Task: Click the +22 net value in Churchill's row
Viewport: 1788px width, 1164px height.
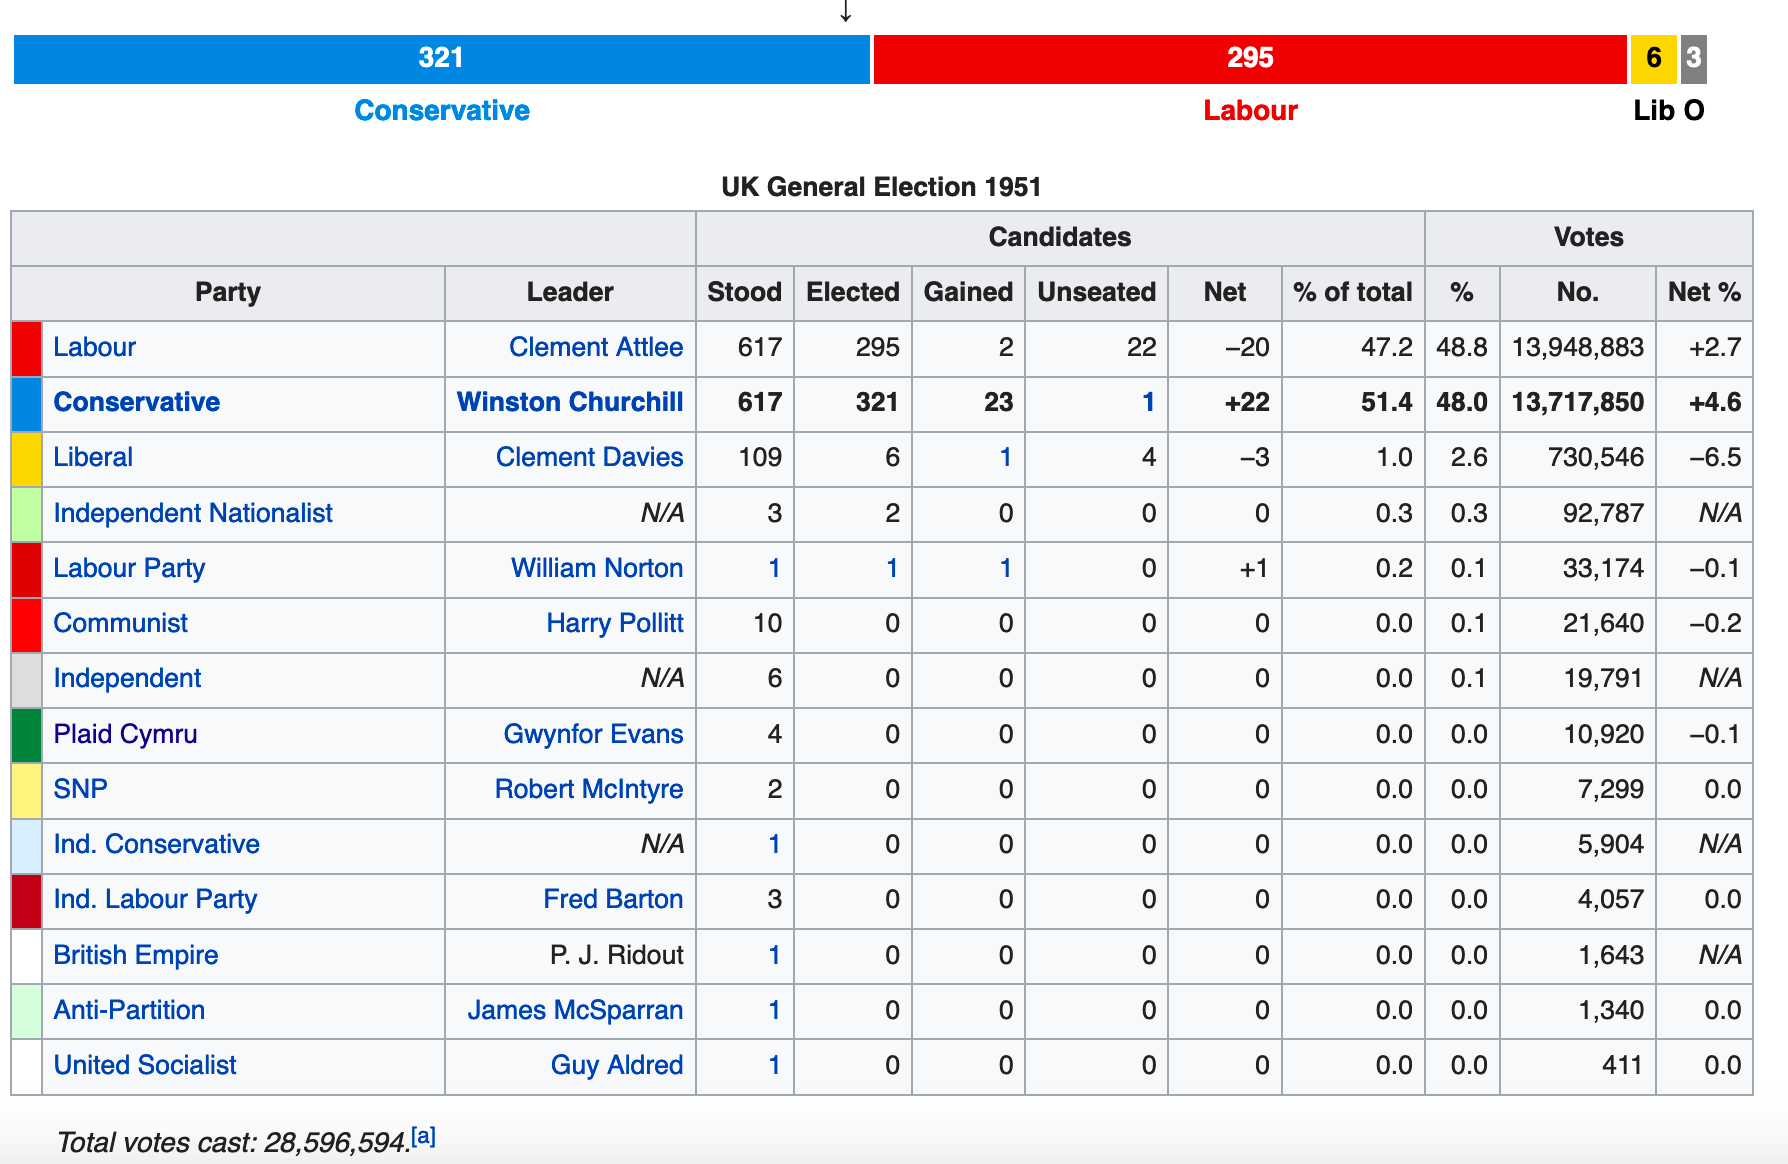Action: (1247, 402)
